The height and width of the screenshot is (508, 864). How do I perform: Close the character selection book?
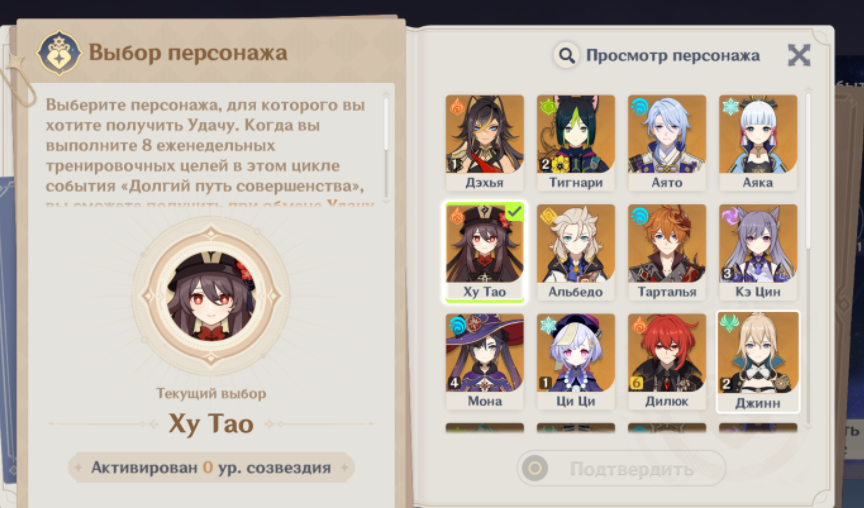[x=799, y=55]
